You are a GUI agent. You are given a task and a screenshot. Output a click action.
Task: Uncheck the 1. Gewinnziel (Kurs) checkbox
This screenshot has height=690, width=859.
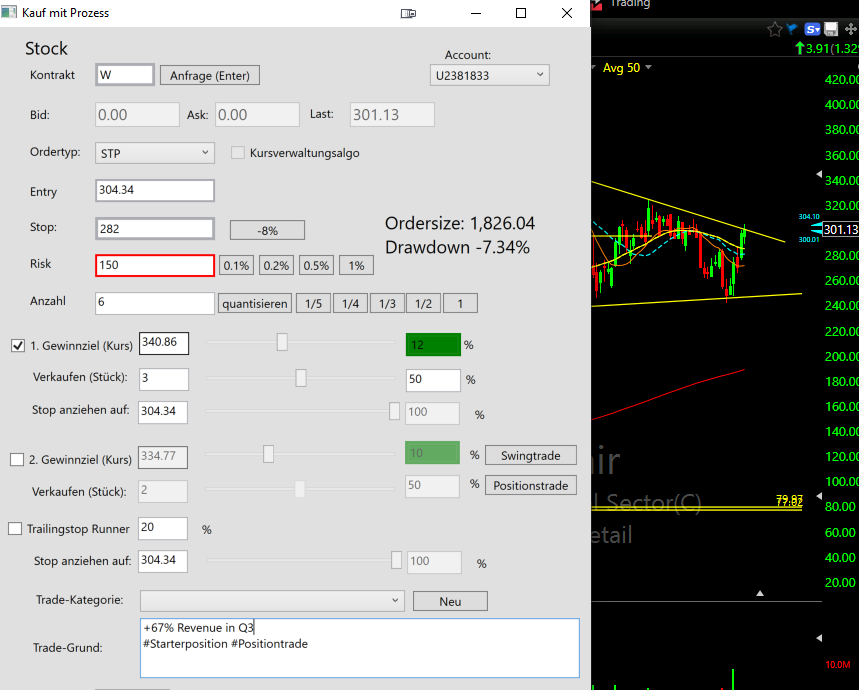(x=18, y=346)
